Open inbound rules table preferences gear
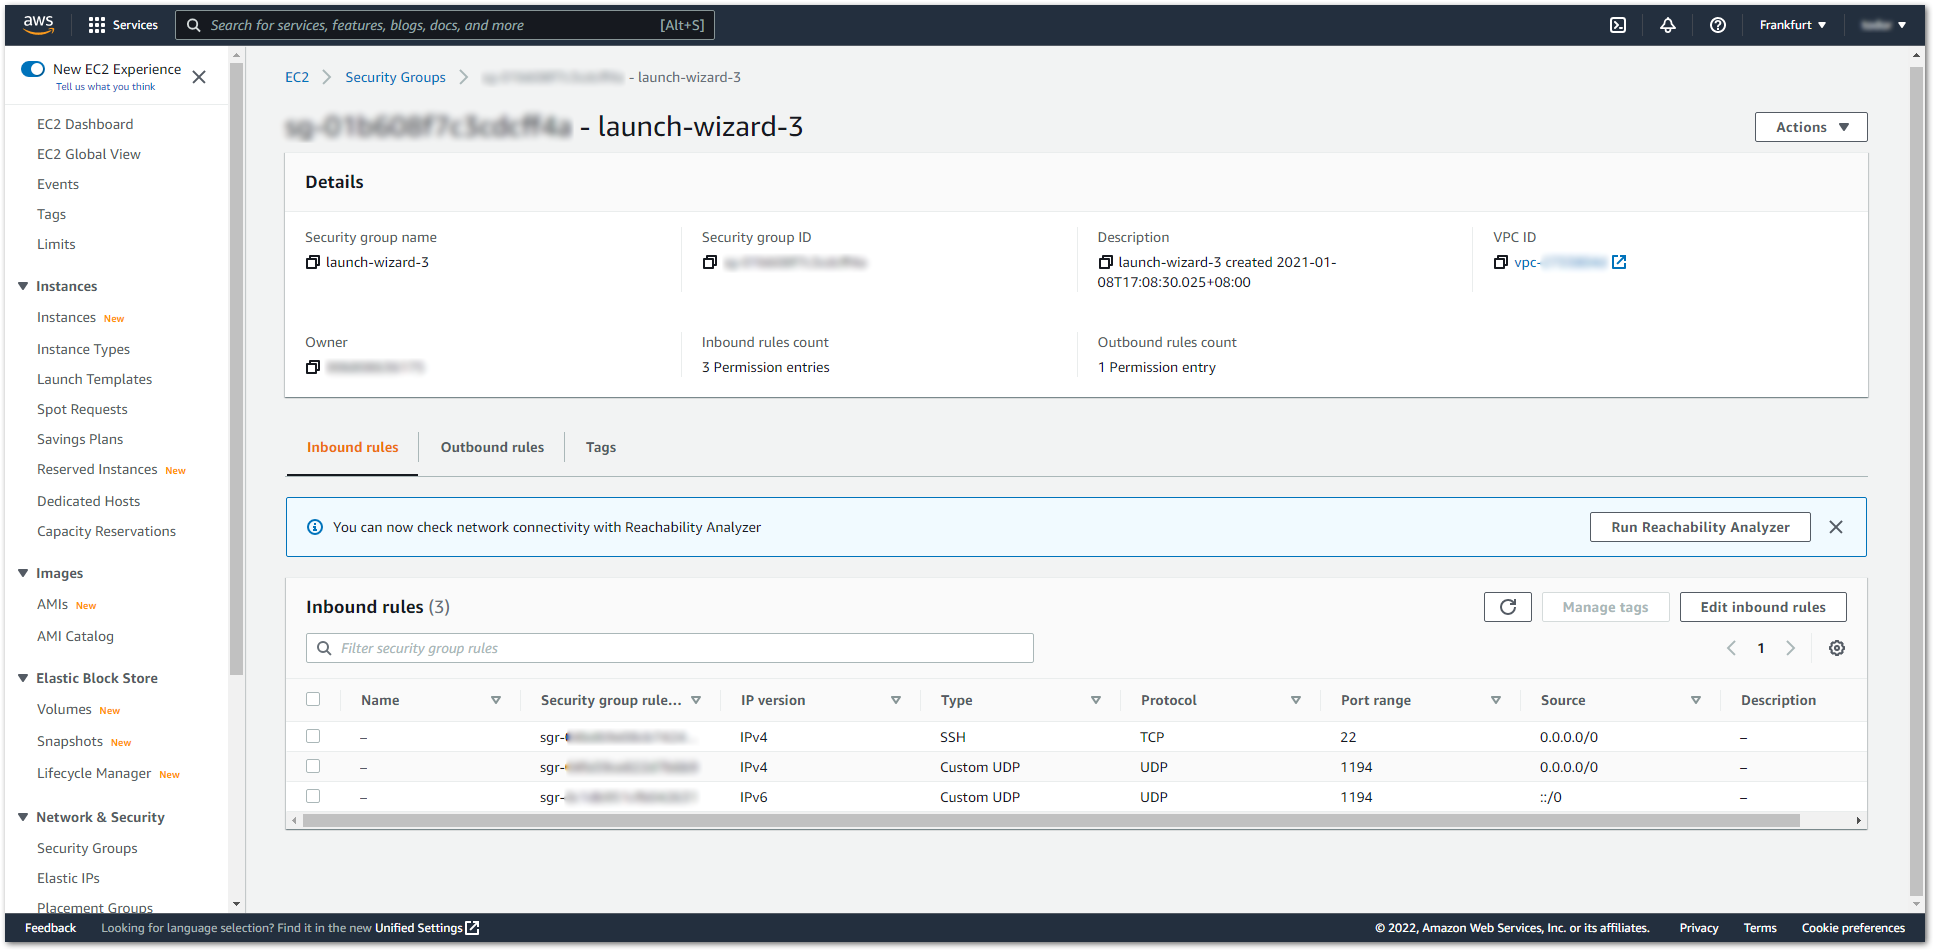Image resolution: width=1934 pixels, height=951 pixels. (1837, 648)
